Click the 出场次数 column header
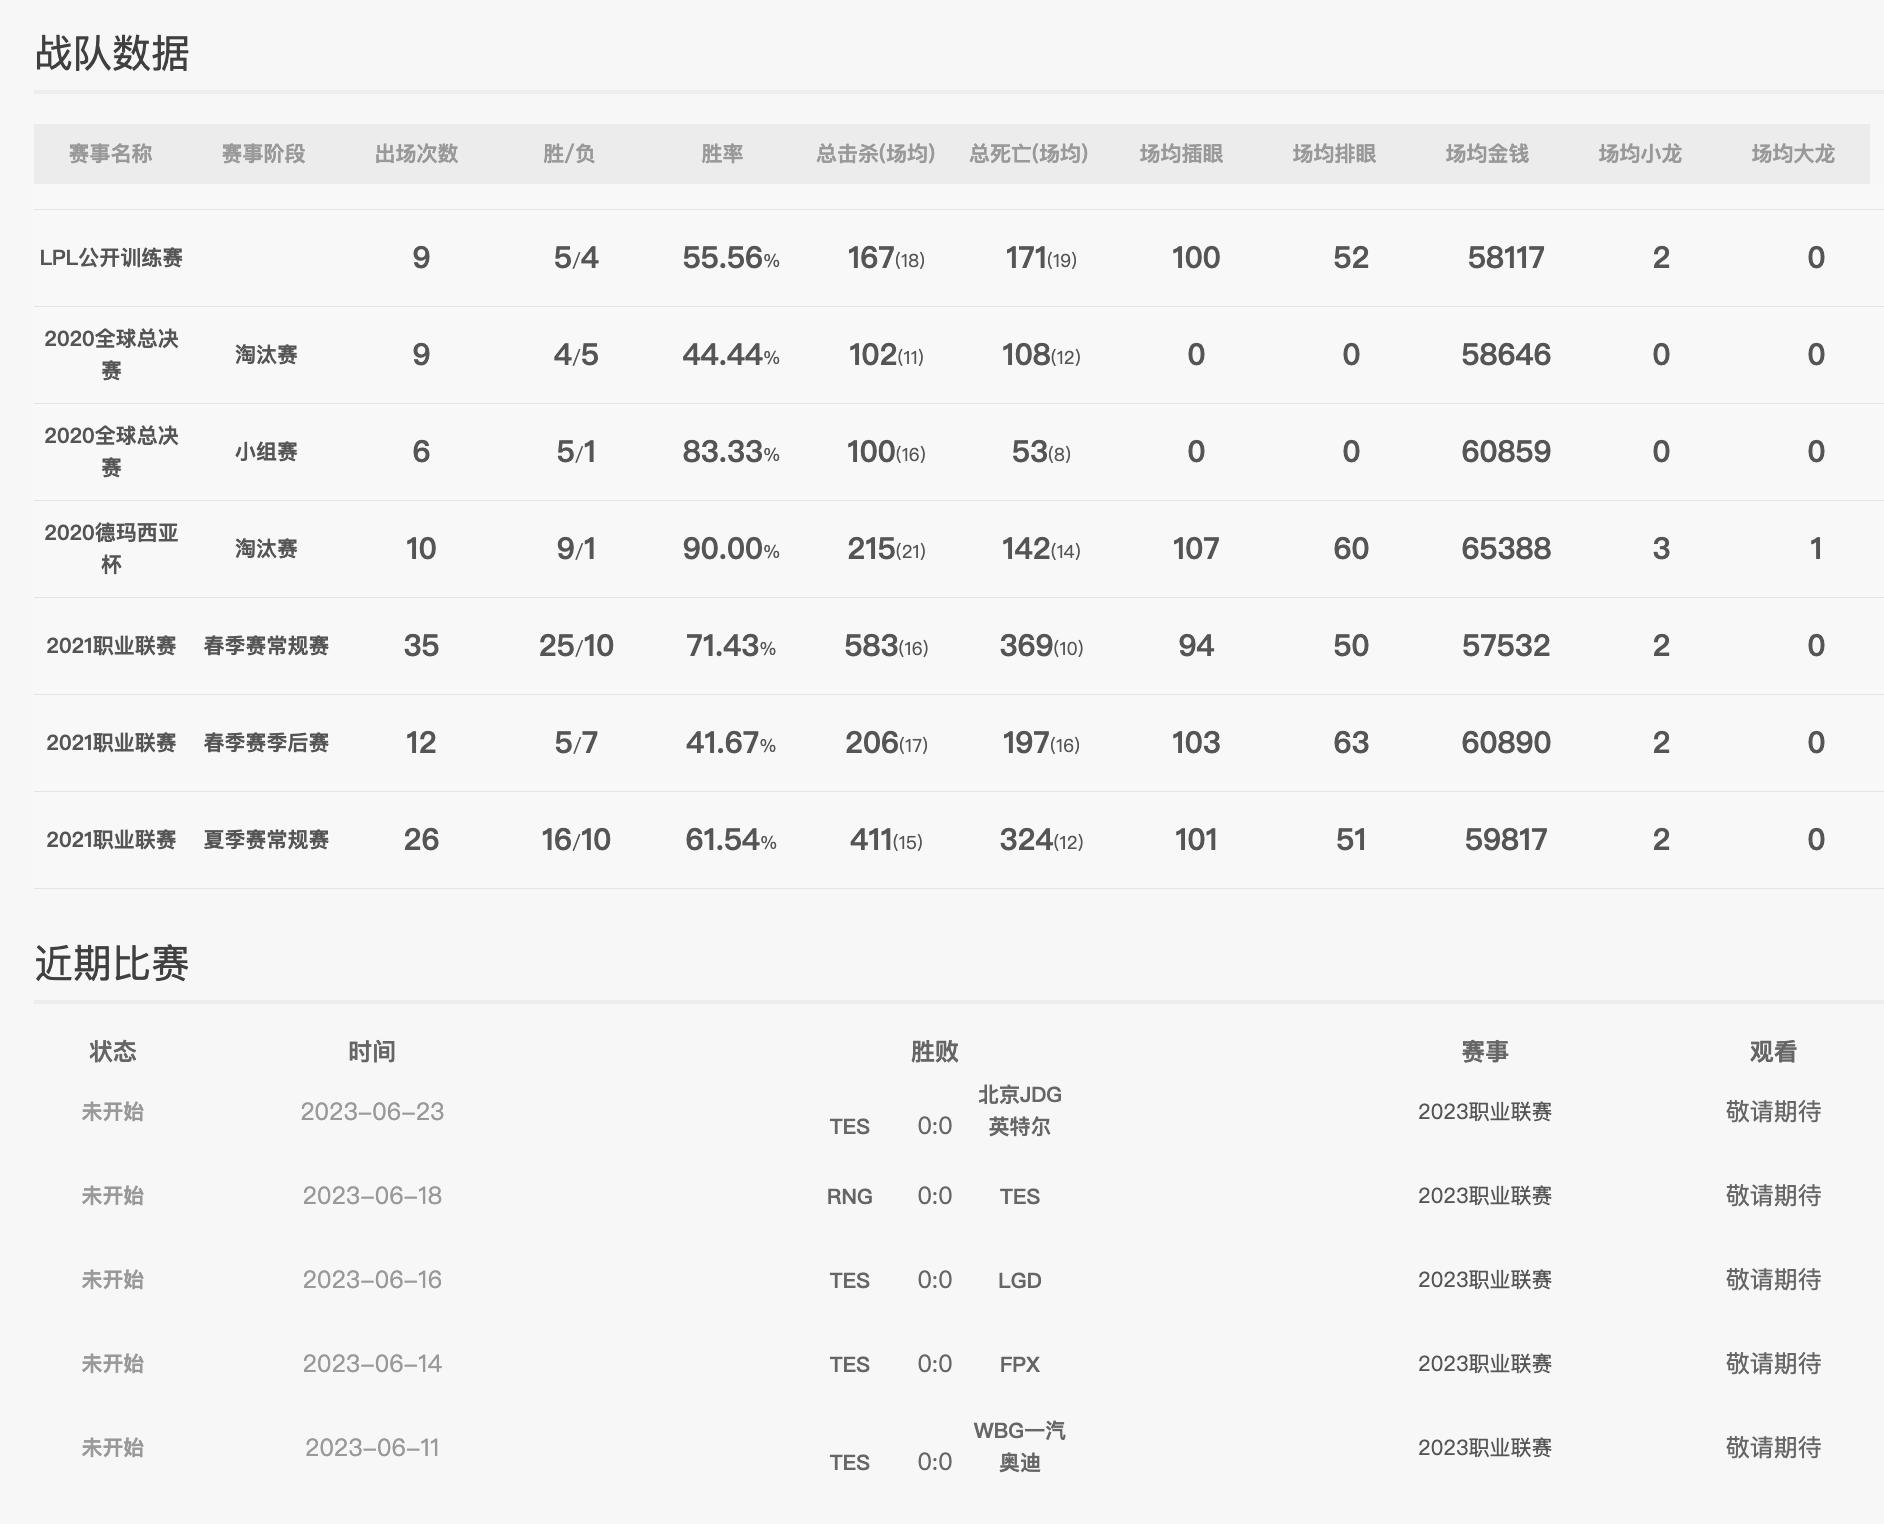Screen dimensions: 1884x1524 (417, 153)
